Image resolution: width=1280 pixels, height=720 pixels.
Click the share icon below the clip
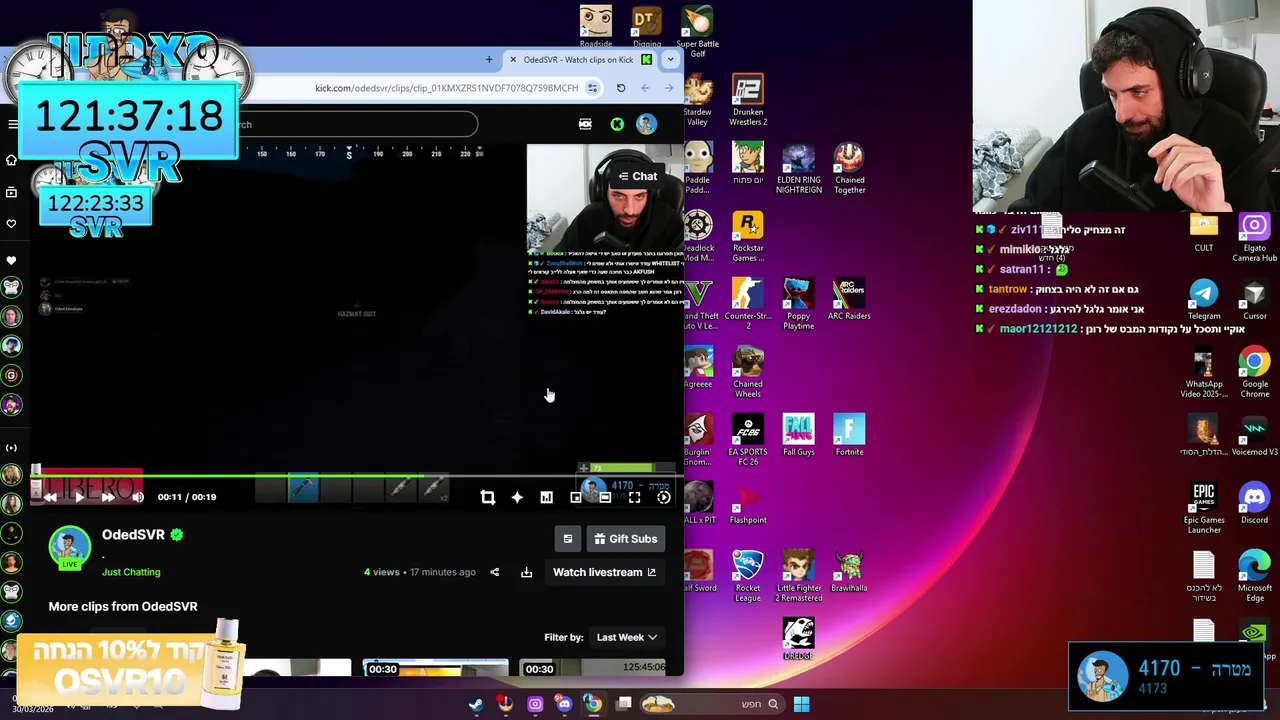pos(494,572)
